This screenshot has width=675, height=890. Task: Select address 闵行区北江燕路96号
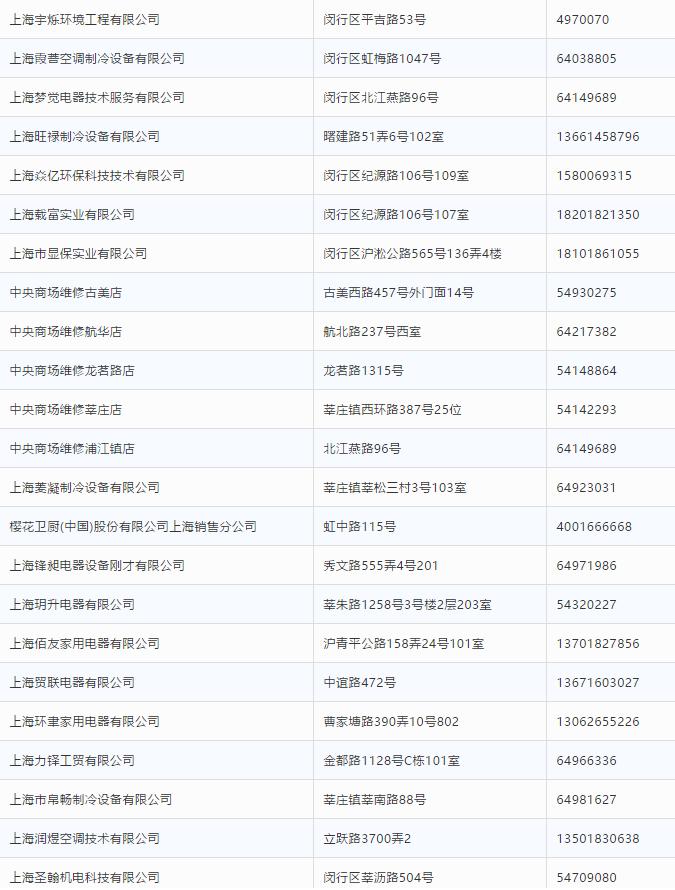coord(381,98)
